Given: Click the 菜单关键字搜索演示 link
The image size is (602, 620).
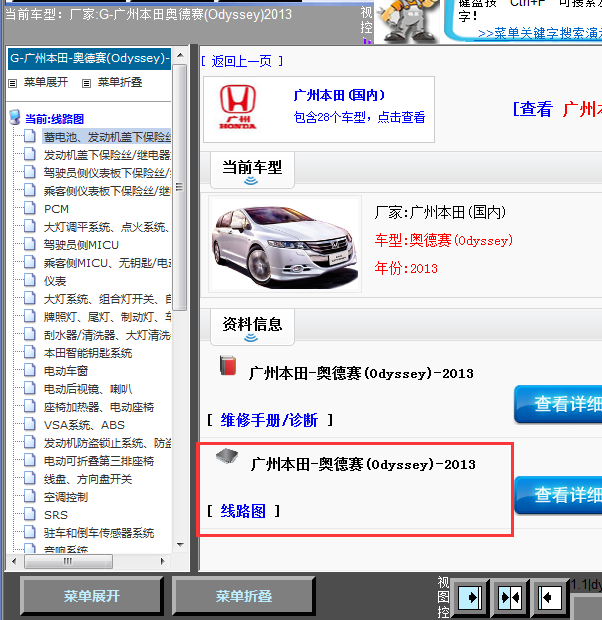Looking at the screenshot, I should click(x=540, y=34).
